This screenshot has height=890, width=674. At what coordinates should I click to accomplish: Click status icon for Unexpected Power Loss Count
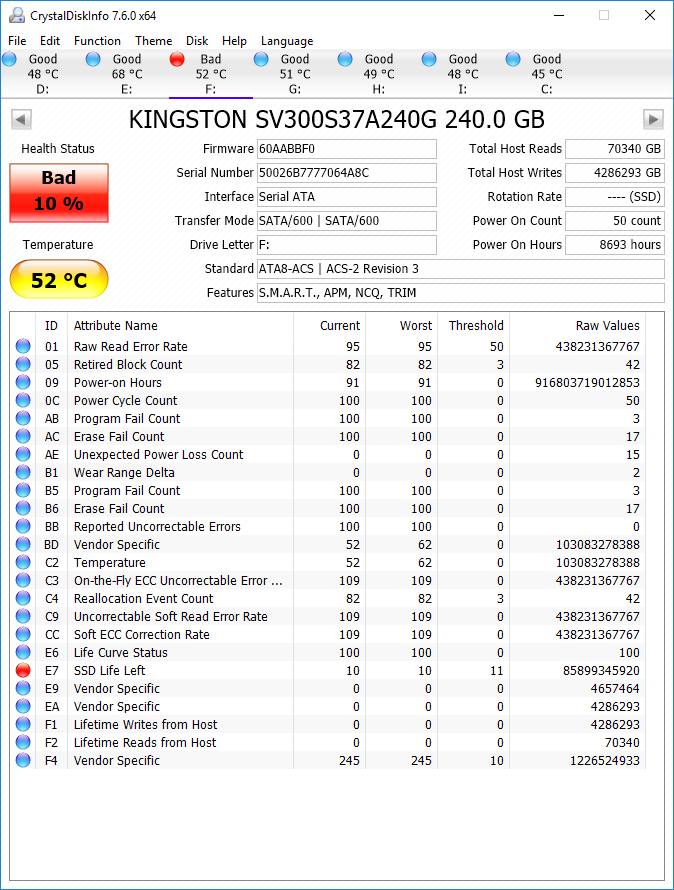point(23,455)
